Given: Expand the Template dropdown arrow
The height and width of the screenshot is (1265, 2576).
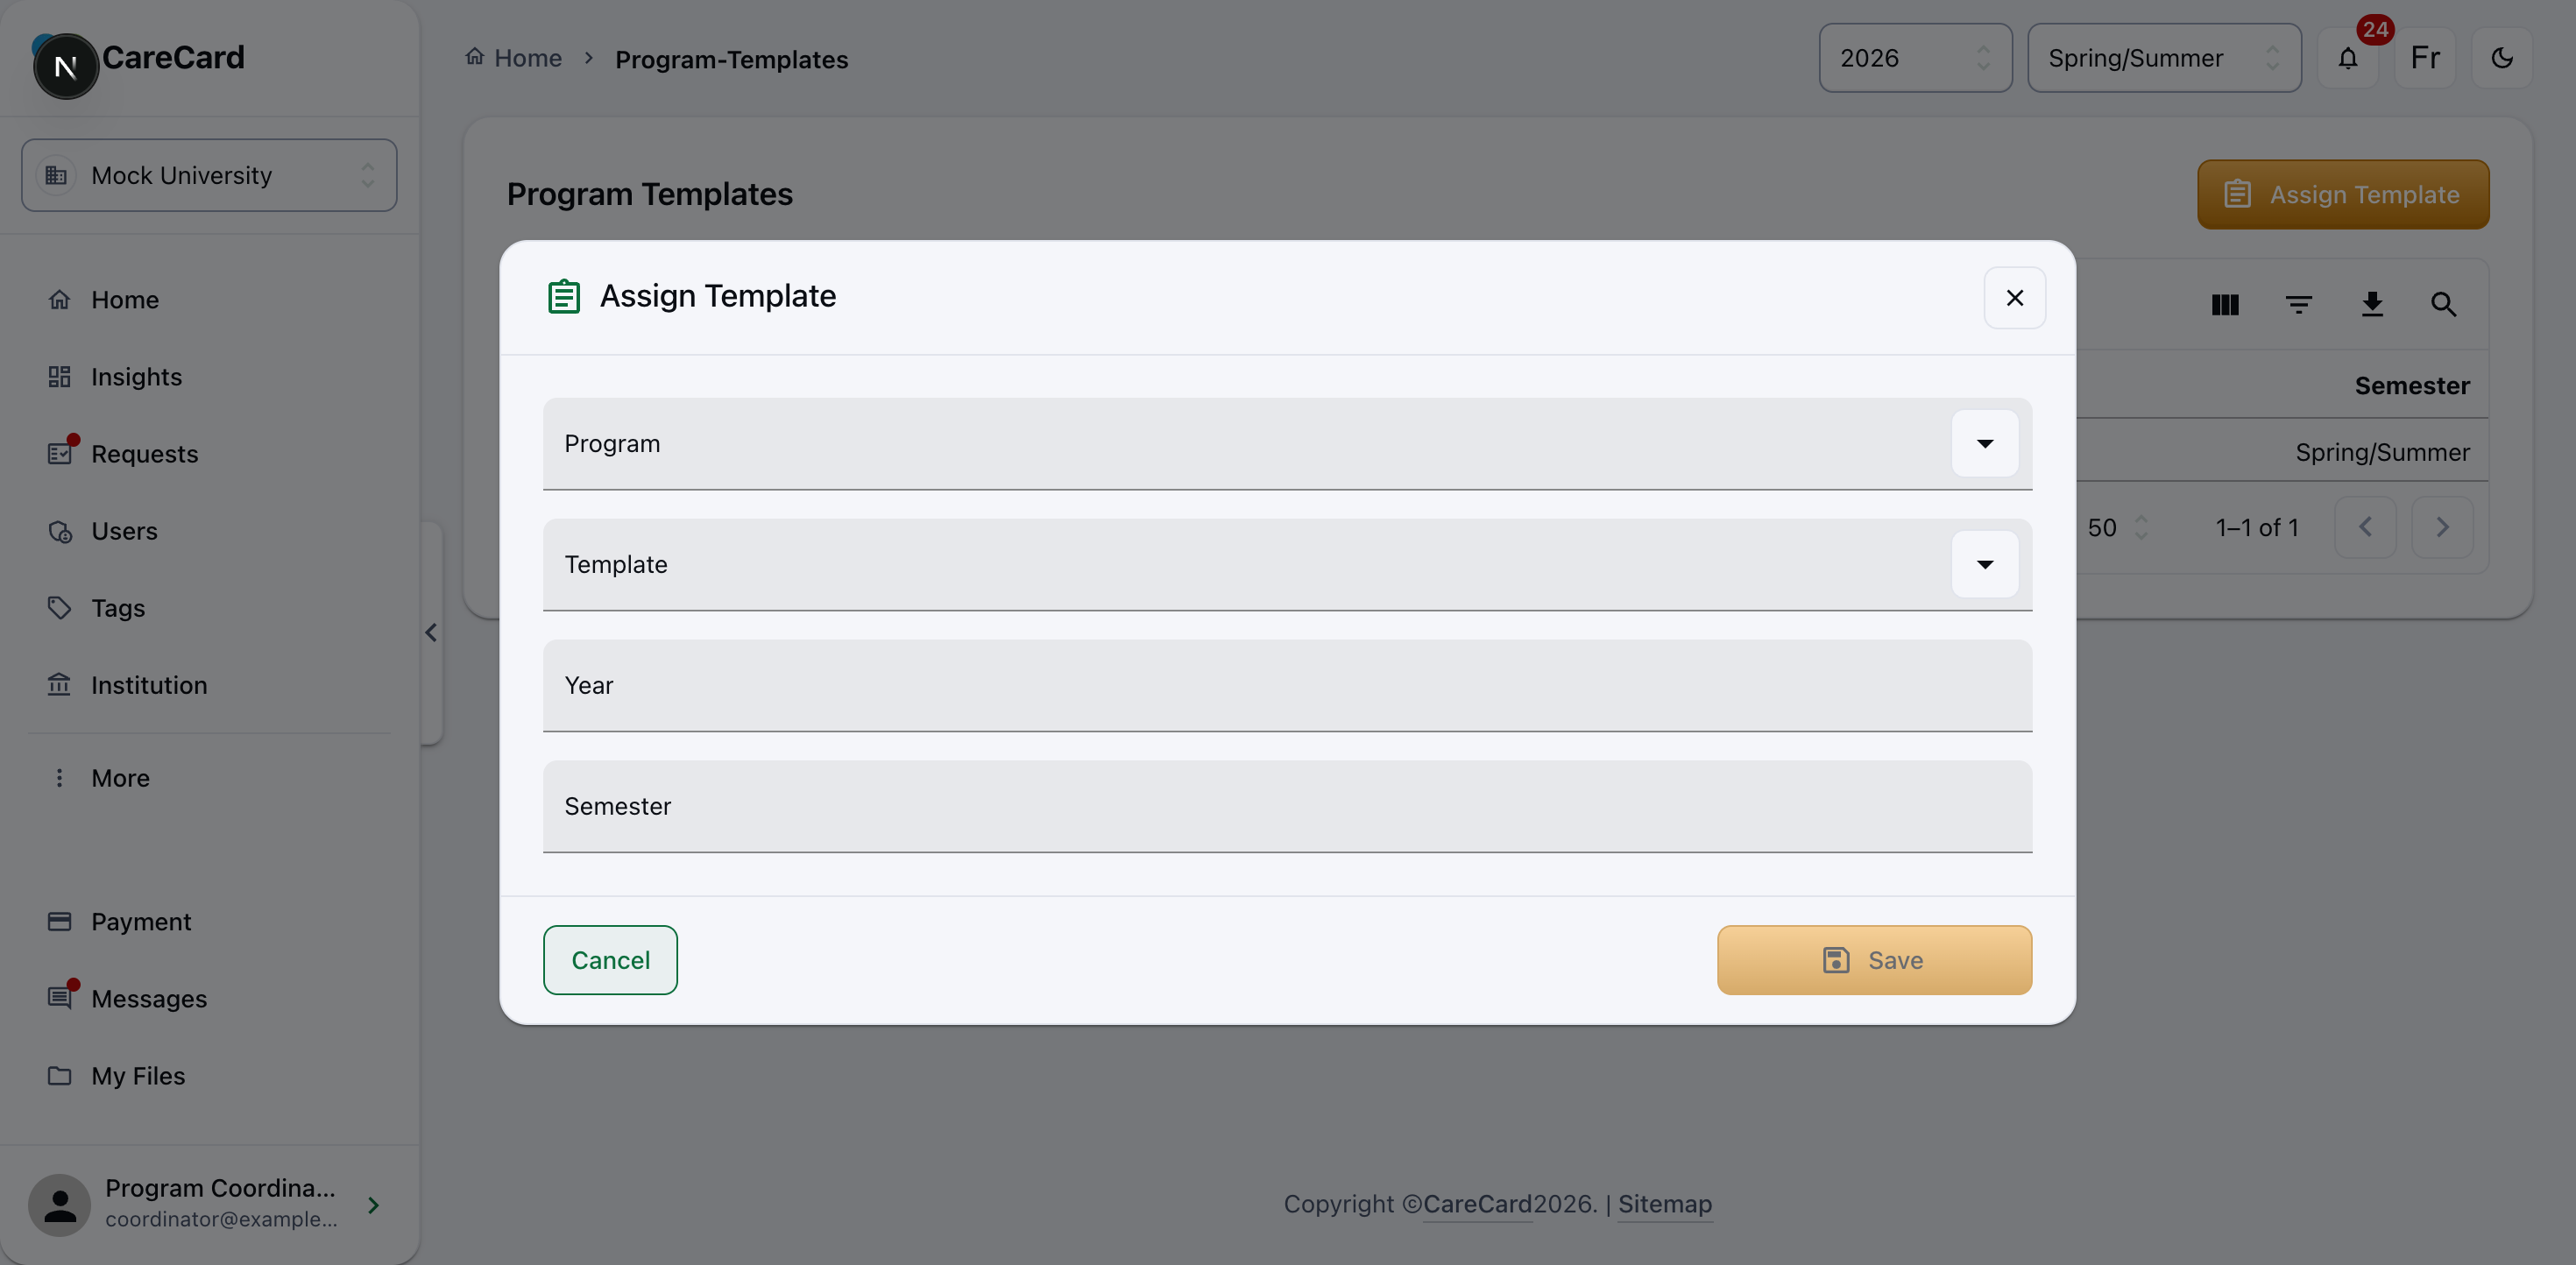Looking at the screenshot, I should point(1984,564).
